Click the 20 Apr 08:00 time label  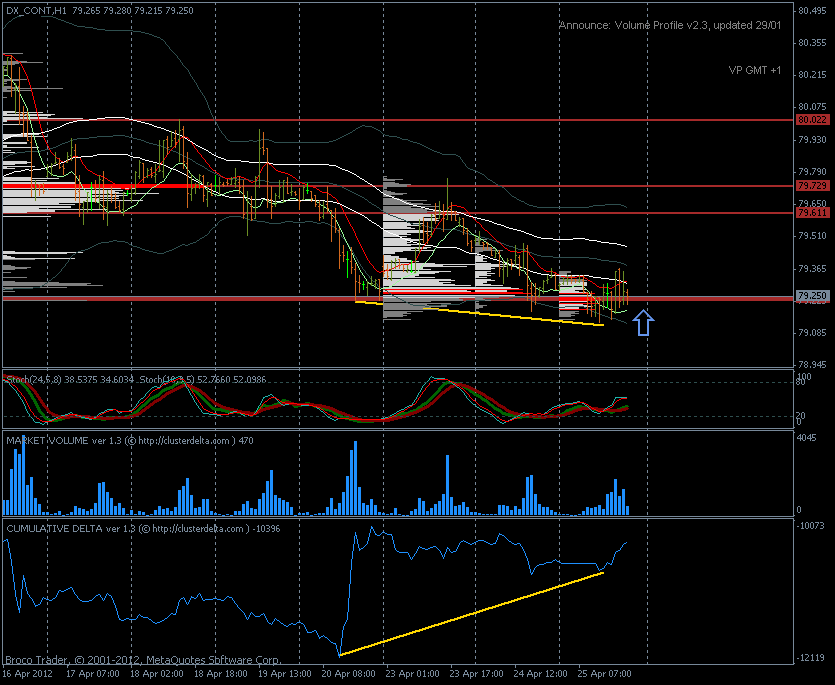349,673
